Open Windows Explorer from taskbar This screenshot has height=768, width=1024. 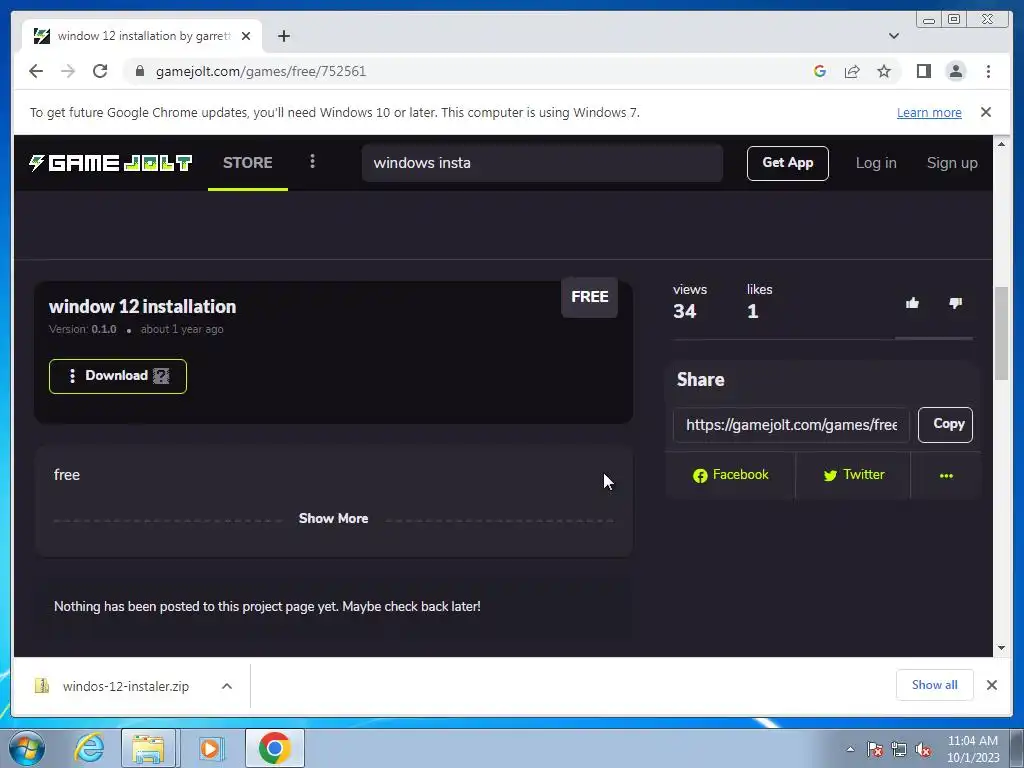coord(149,748)
